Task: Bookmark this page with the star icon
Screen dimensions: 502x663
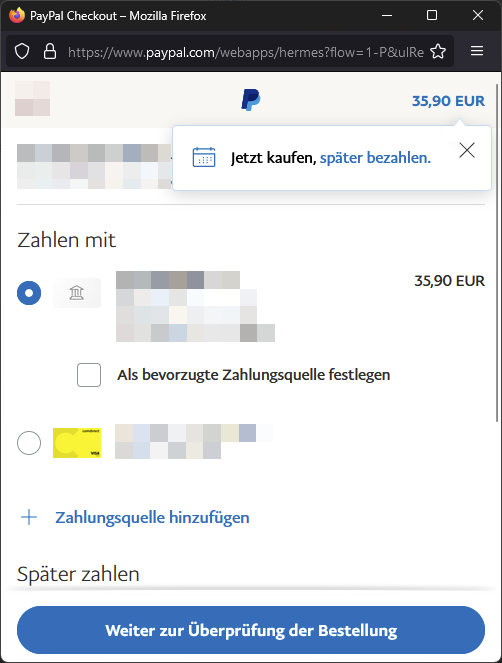Action: coord(438,52)
